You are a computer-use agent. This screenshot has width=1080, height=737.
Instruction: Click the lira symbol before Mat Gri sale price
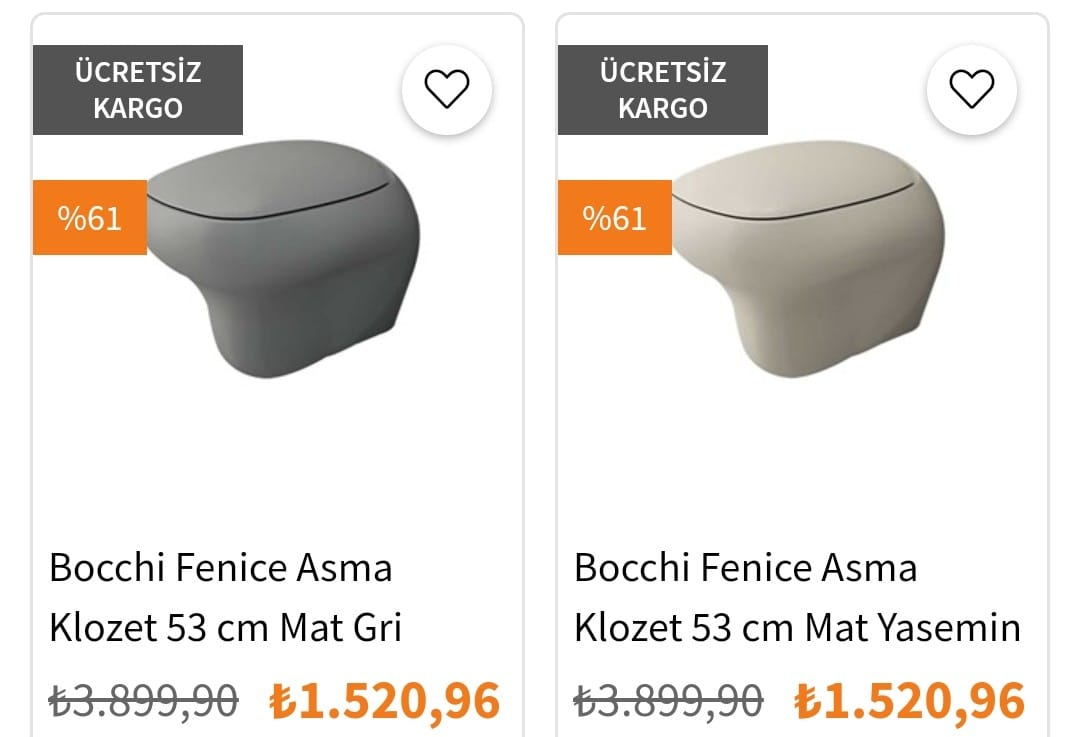pos(283,701)
